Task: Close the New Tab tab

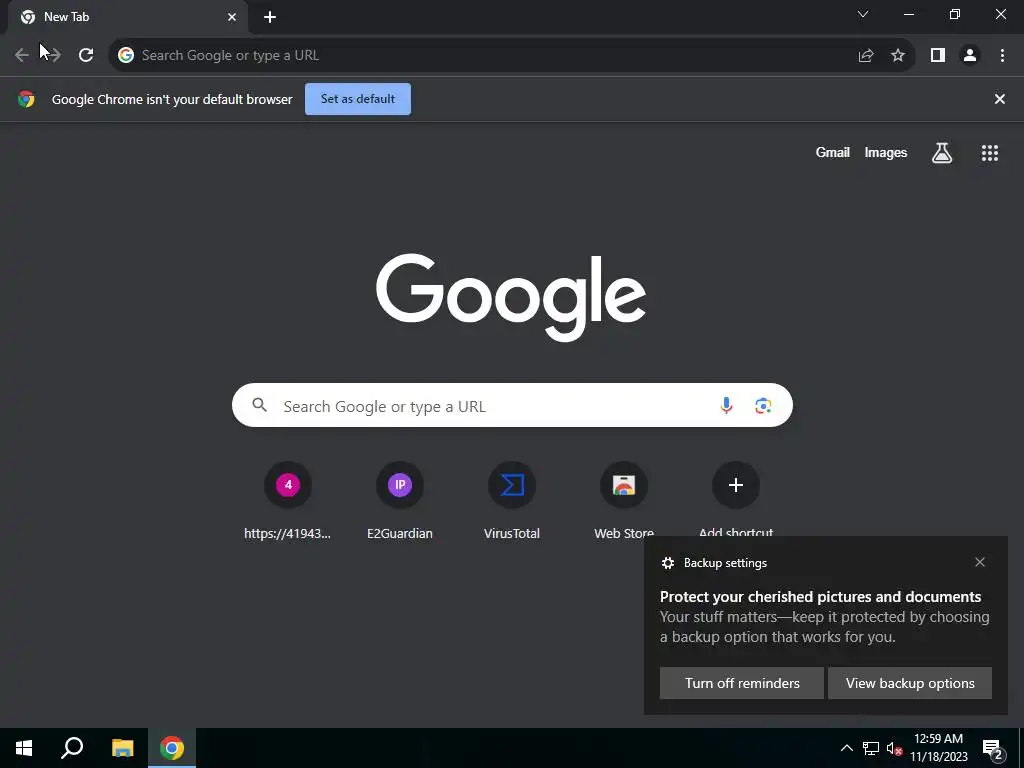Action: pos(232,17)
